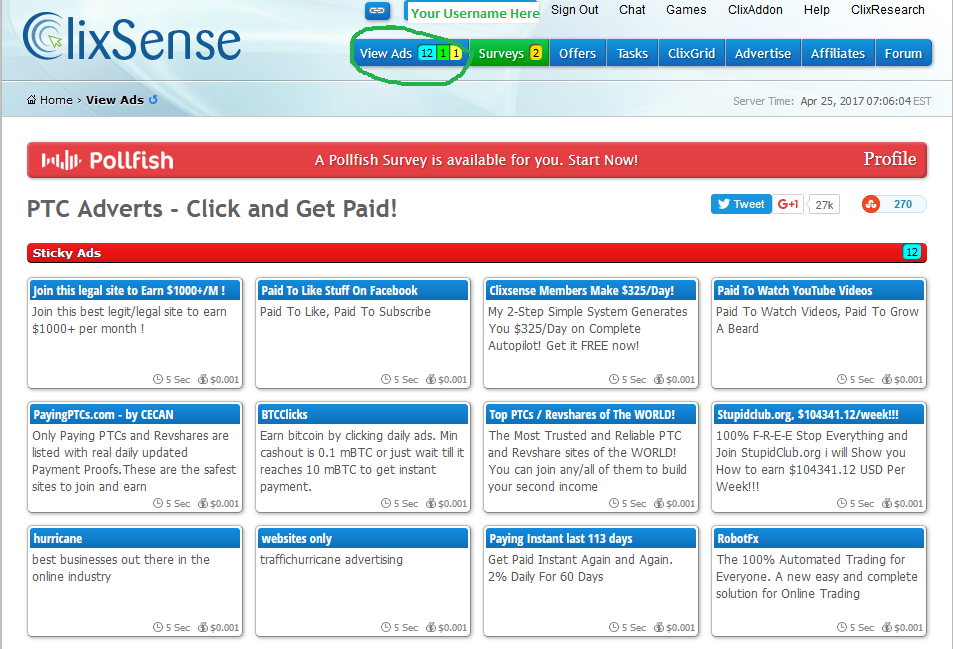The height and width of the screenshot is (649, 953).
Task: Open the Advertise tab
Action: pyautogui.click(x=763, y=53)
